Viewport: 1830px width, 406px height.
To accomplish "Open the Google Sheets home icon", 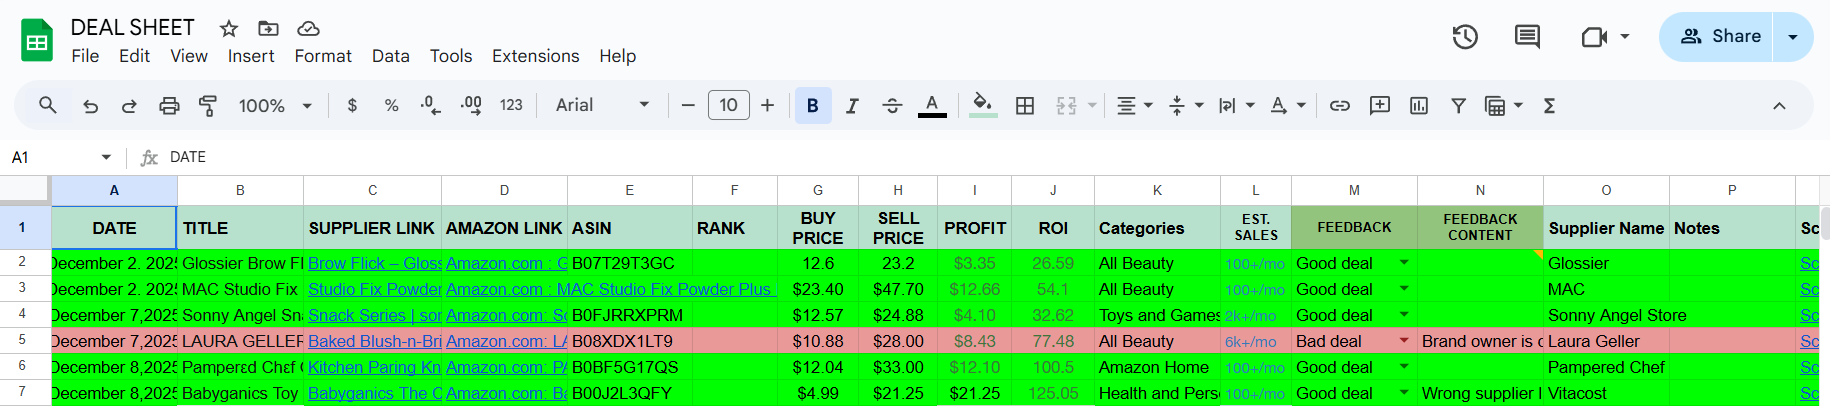I will [x=37, y=41].
